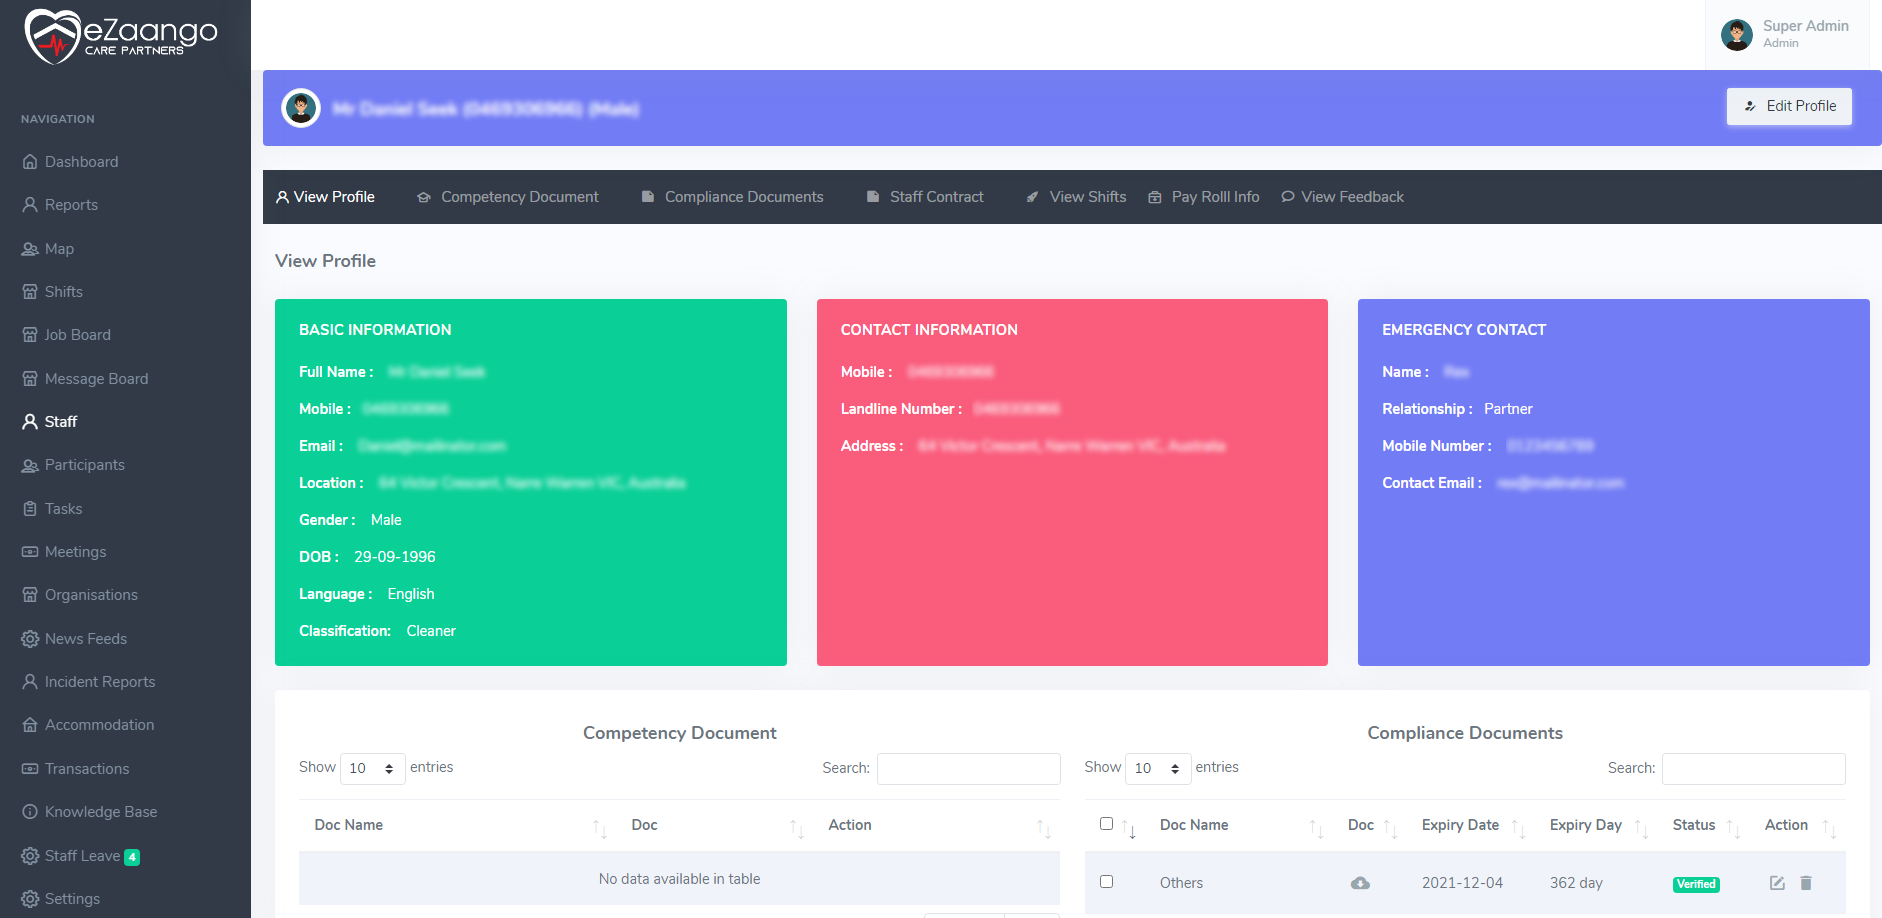The image size is (1882, 918).
Task: Check the select-all checkbox in Compliance Documents
Action: click(1106, 822)
